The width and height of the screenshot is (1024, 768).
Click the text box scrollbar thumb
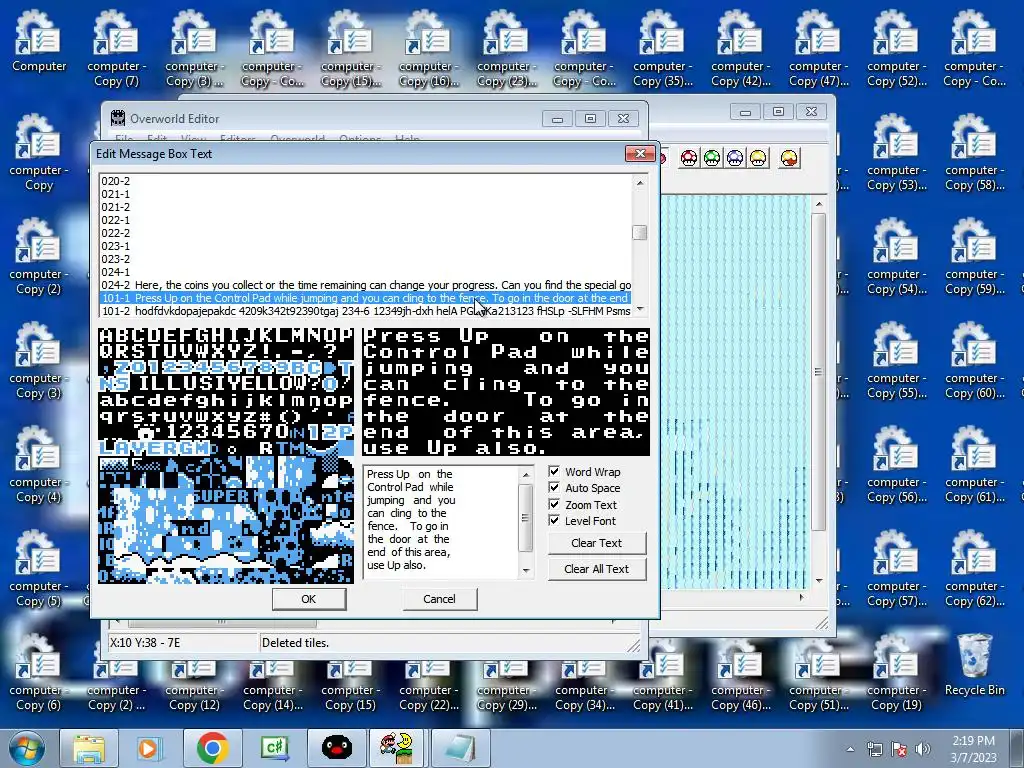[526, 517]
